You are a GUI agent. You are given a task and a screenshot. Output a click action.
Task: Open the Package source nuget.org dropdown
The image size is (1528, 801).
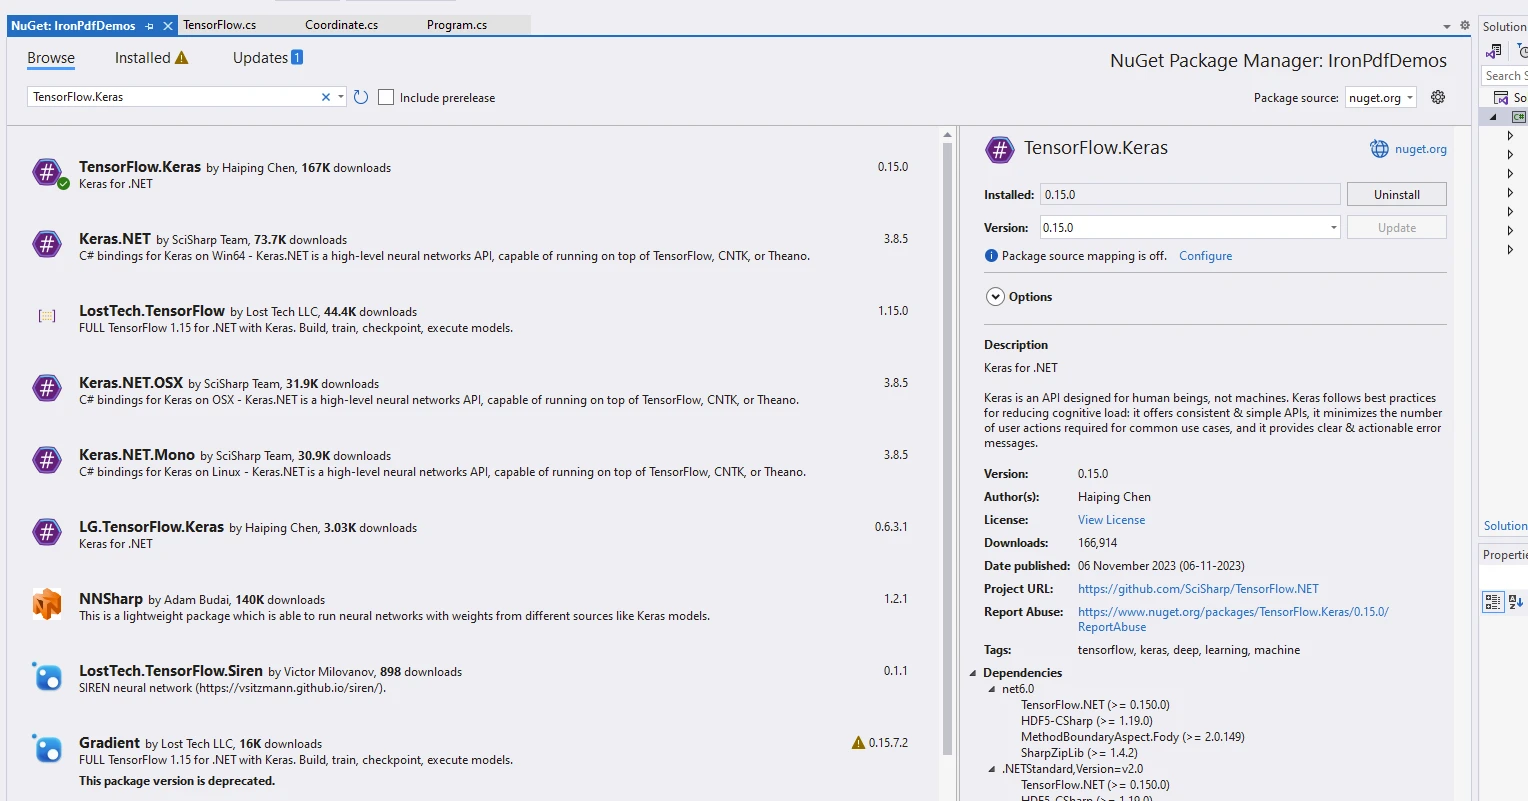1381,98
